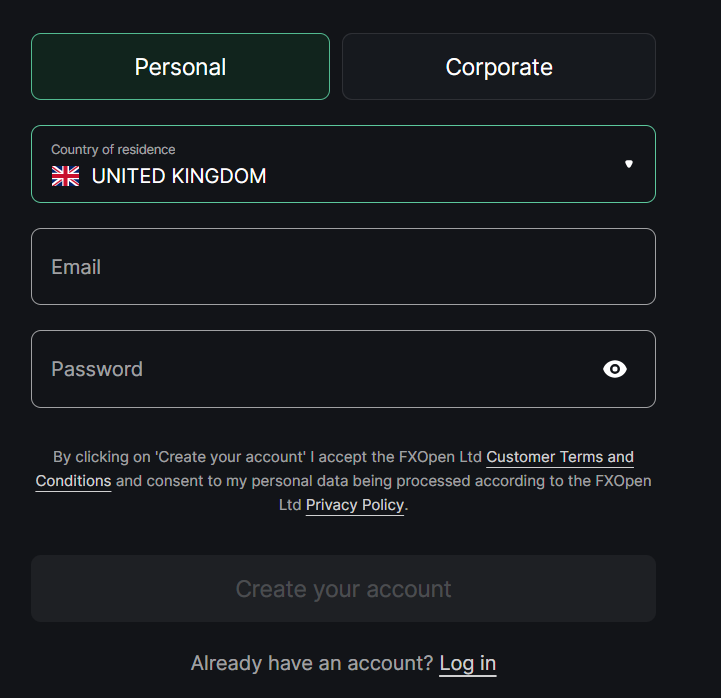Screen dimensions: 721x698
Task: Expand the country list using the arrow
Action: point(629,164)
